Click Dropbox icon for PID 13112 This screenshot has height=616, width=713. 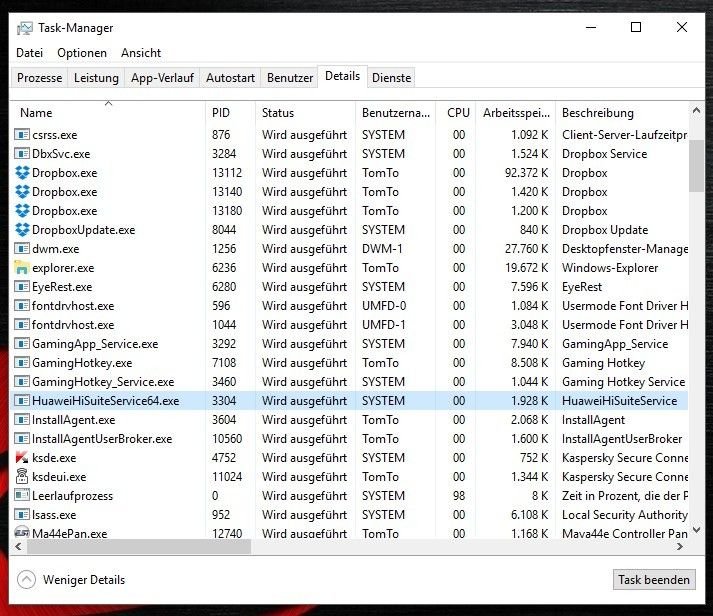pyautogui.click(x=22, y=173)
